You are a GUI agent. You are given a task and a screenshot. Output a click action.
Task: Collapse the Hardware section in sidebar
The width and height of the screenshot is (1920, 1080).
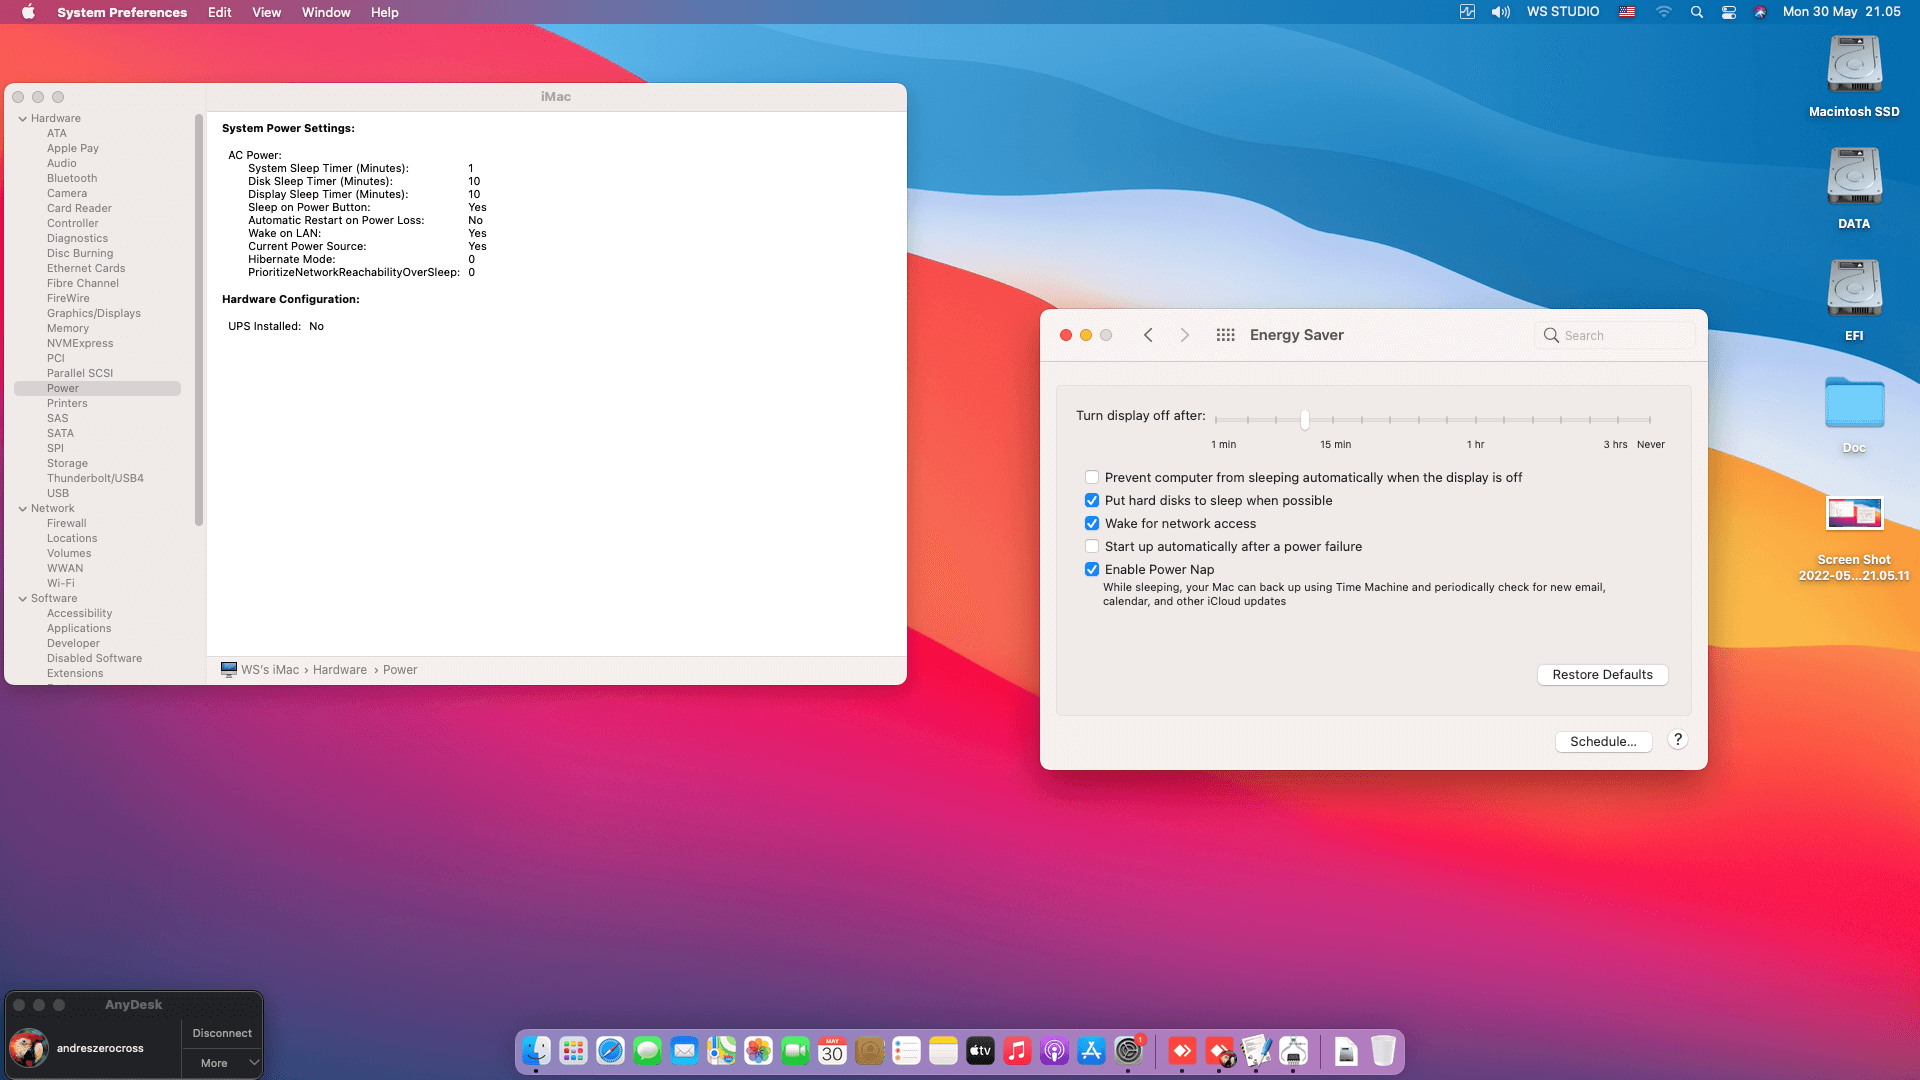[23, 119]
